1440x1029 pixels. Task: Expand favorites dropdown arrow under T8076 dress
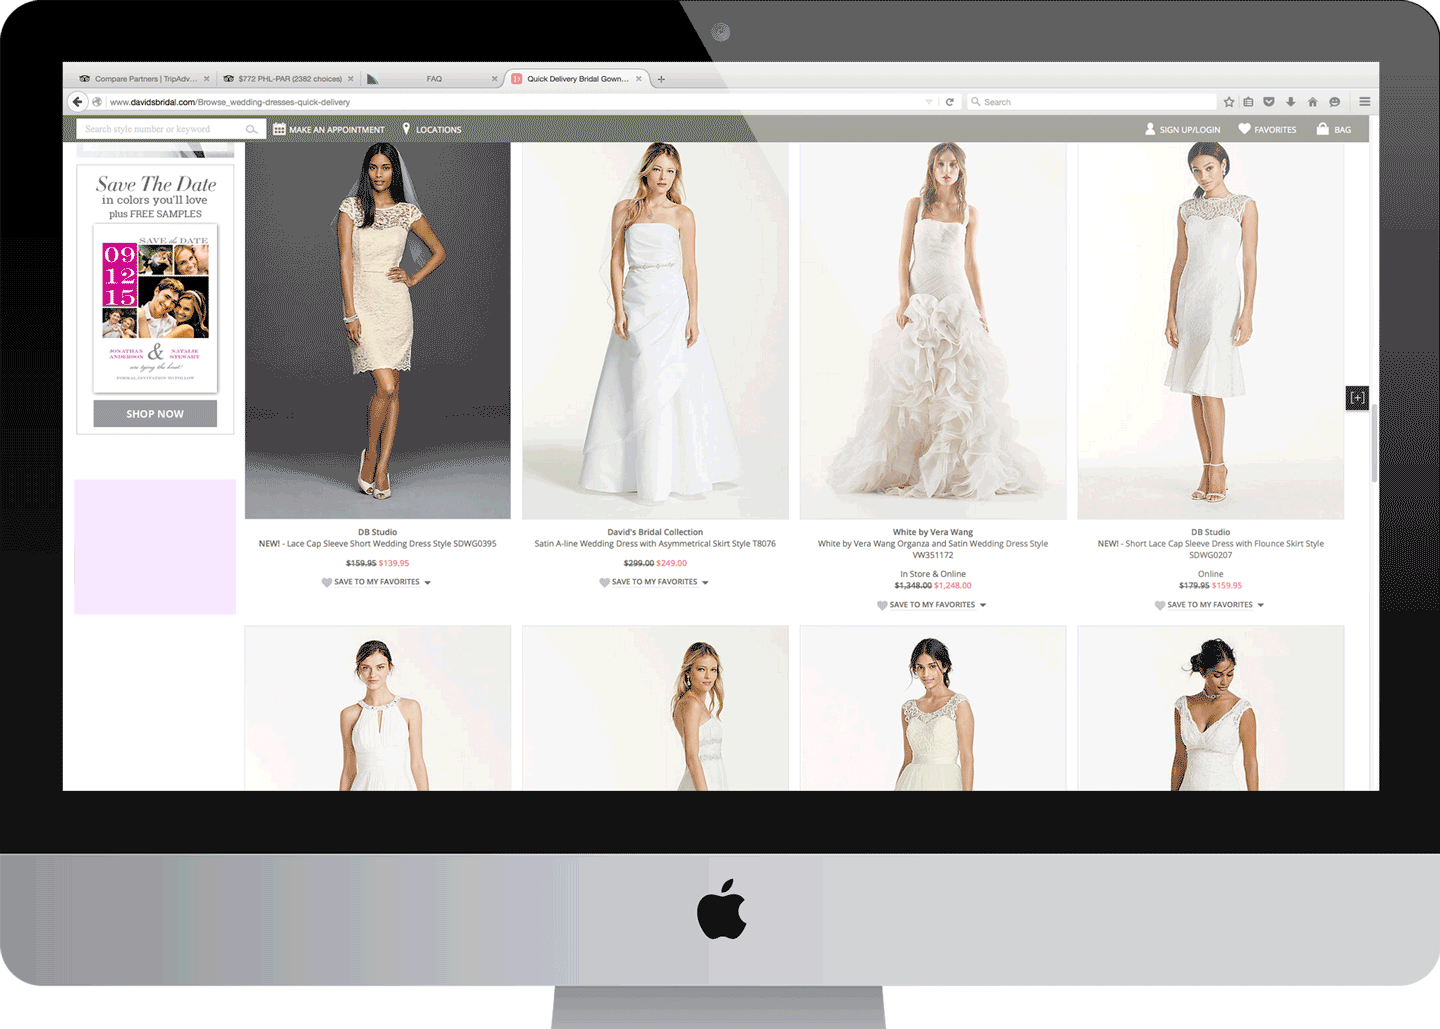pos(705,582)
